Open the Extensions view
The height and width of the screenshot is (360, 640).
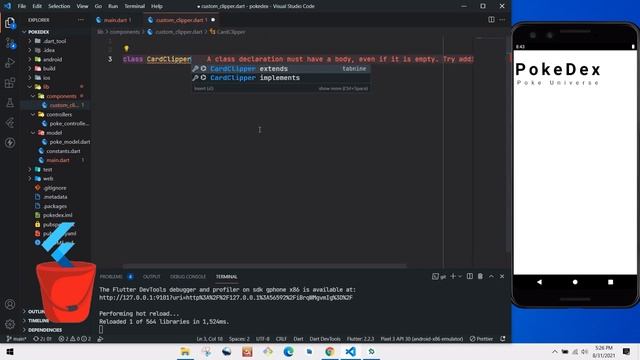(x=10, y=83)
